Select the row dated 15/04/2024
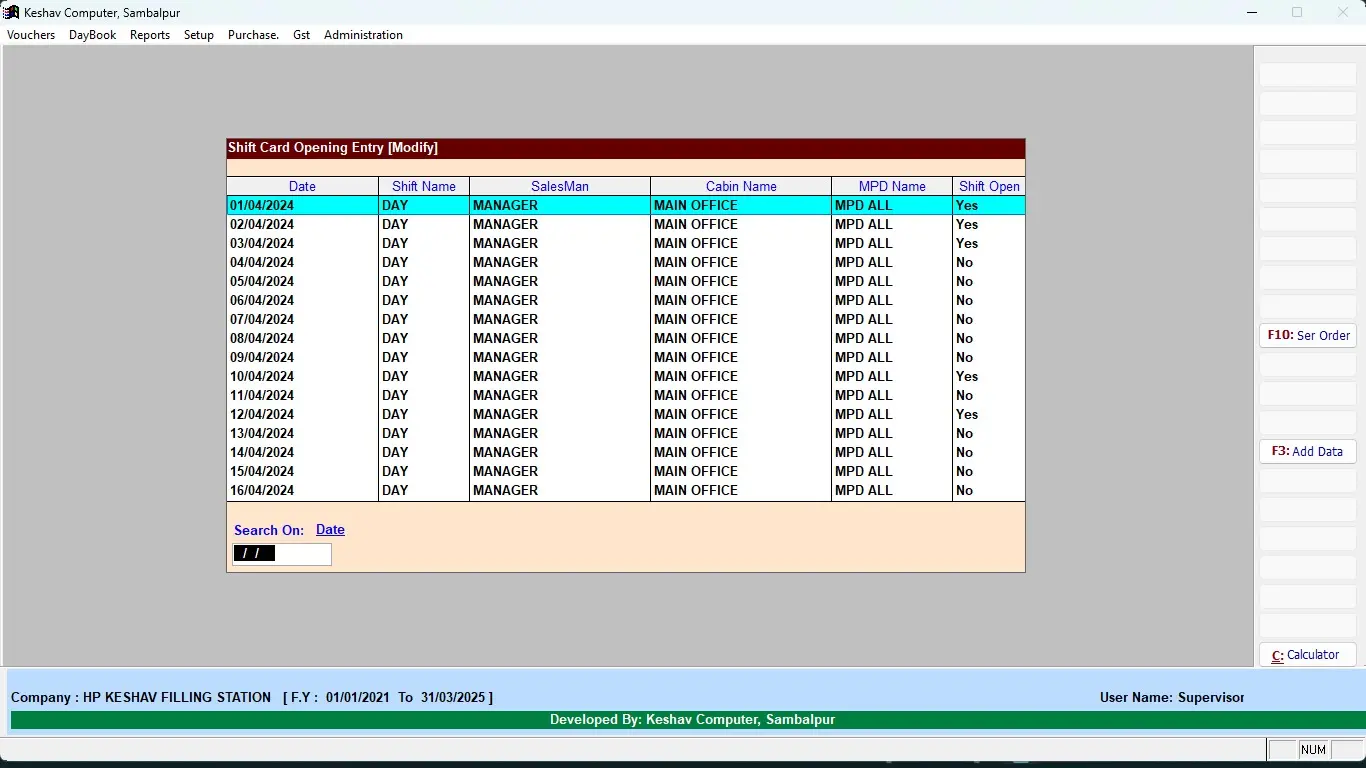The image size is (1366, 768). (626, 471)
